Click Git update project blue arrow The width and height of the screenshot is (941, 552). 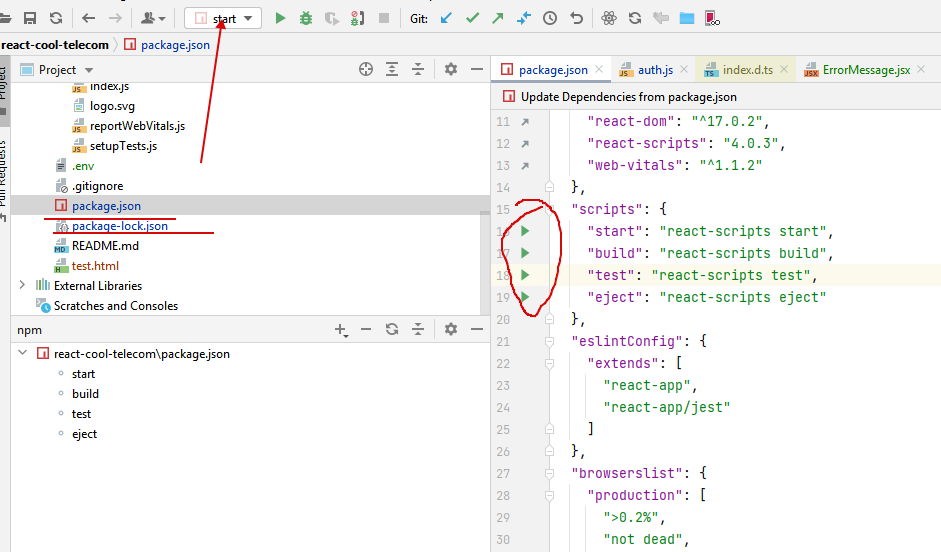pos(446,18)
